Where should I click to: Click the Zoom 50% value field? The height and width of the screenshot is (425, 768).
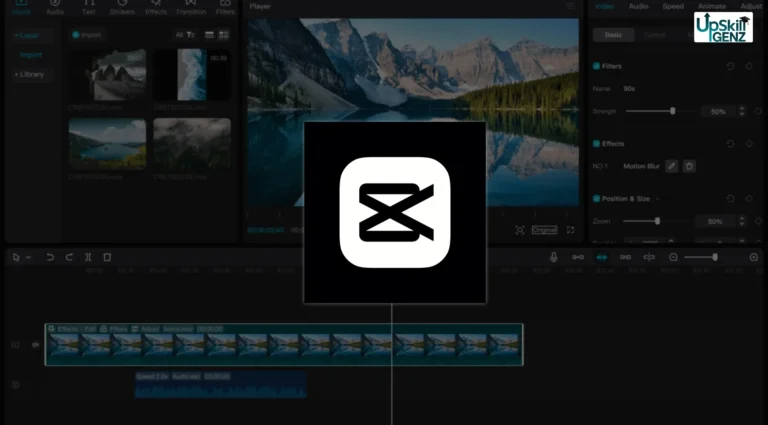(x=715, y=222)
